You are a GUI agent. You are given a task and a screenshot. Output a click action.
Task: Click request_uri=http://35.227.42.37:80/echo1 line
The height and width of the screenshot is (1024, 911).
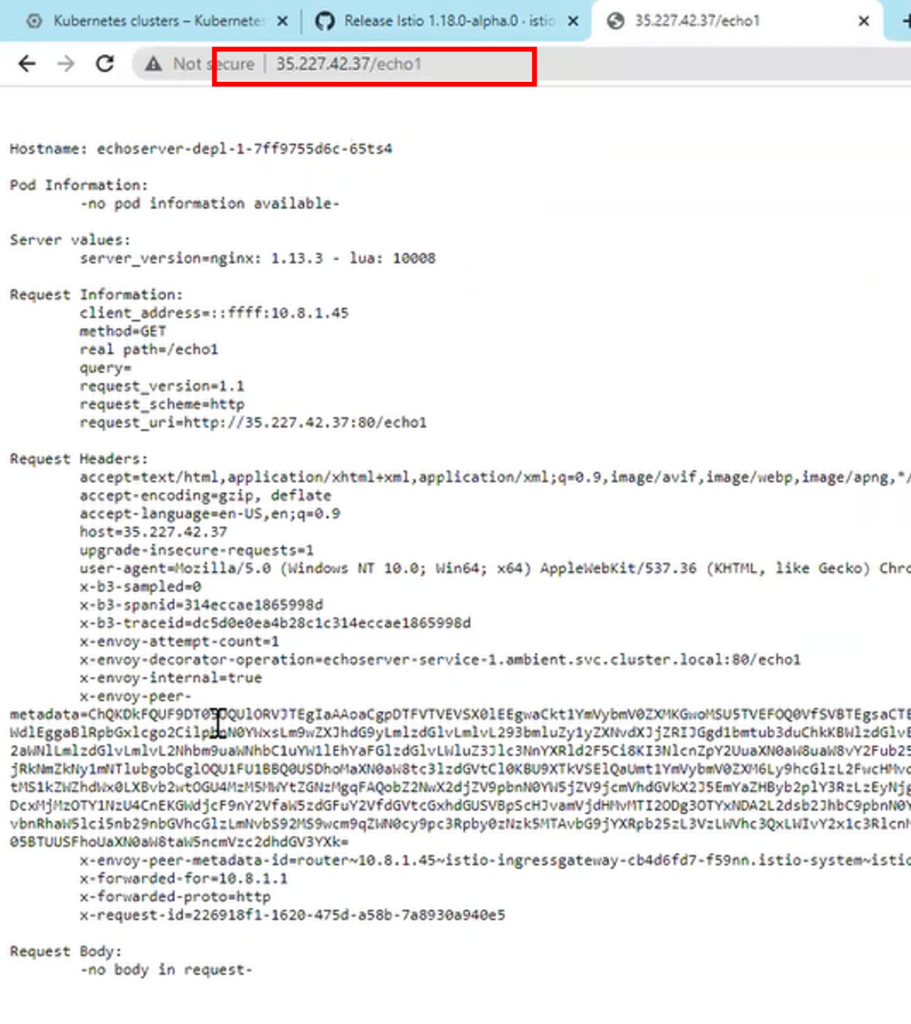coord(253,423)
